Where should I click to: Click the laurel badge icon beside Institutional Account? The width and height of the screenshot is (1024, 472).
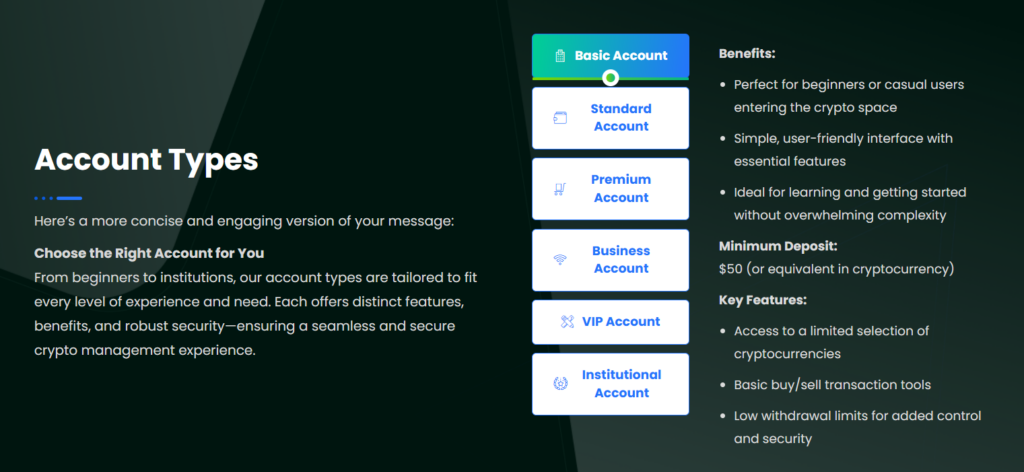(560, 384)
